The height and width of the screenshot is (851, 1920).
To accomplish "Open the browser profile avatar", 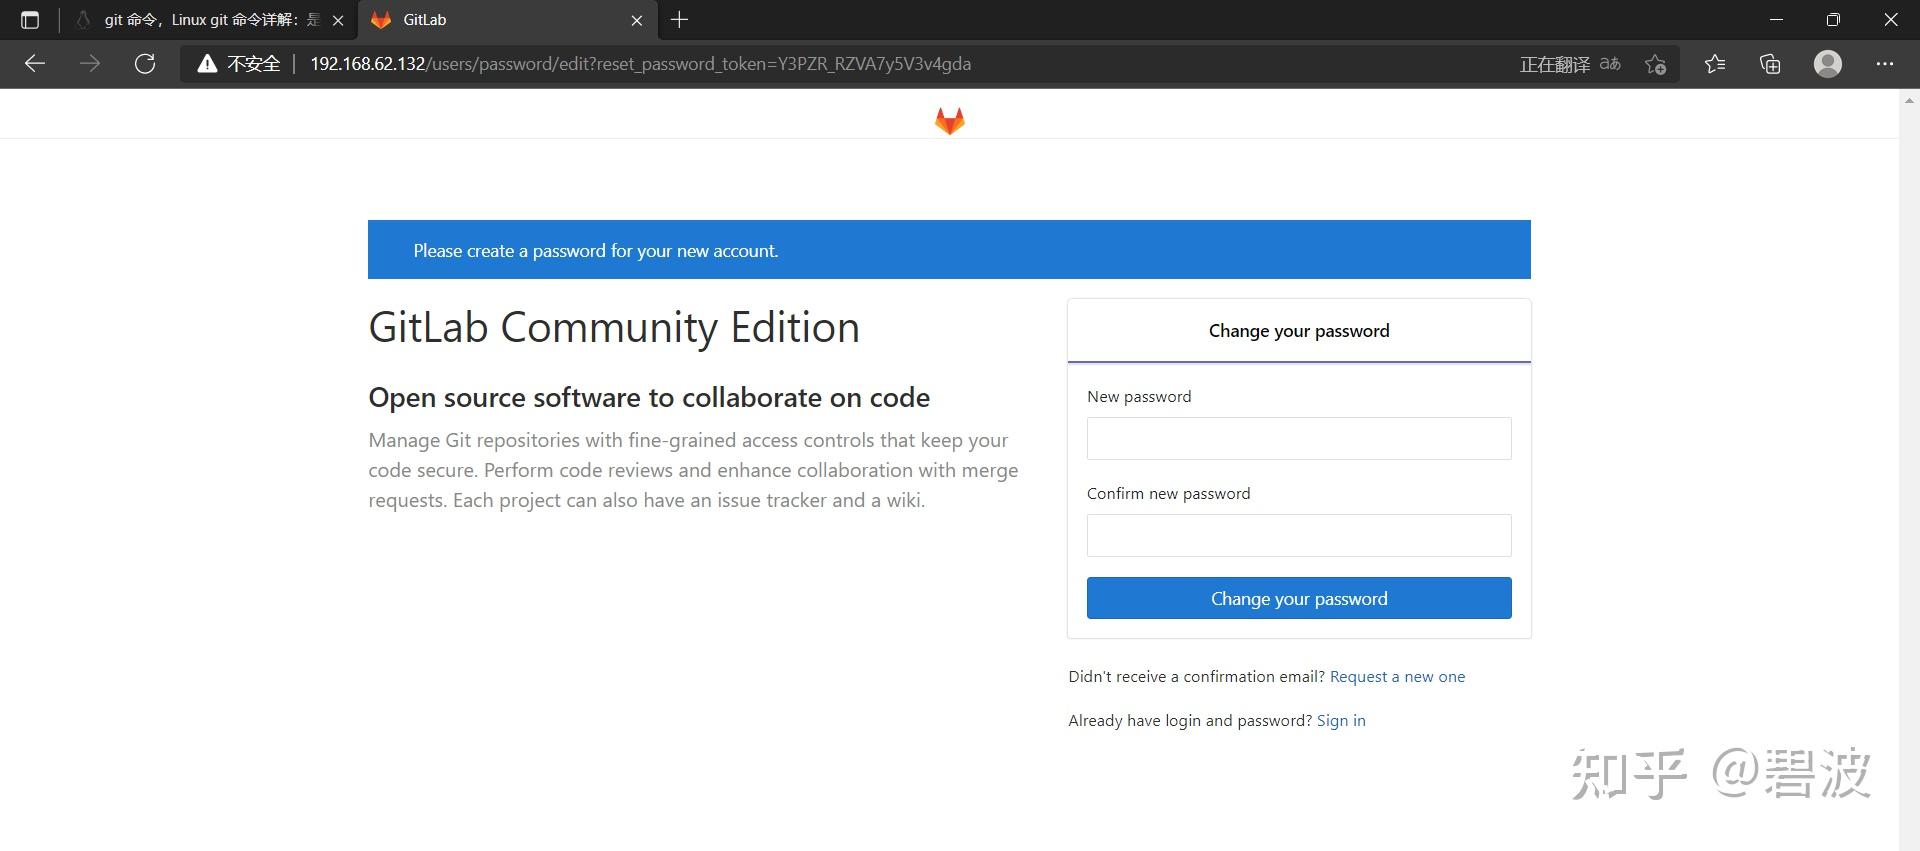I will click(x=1828, y=64).
